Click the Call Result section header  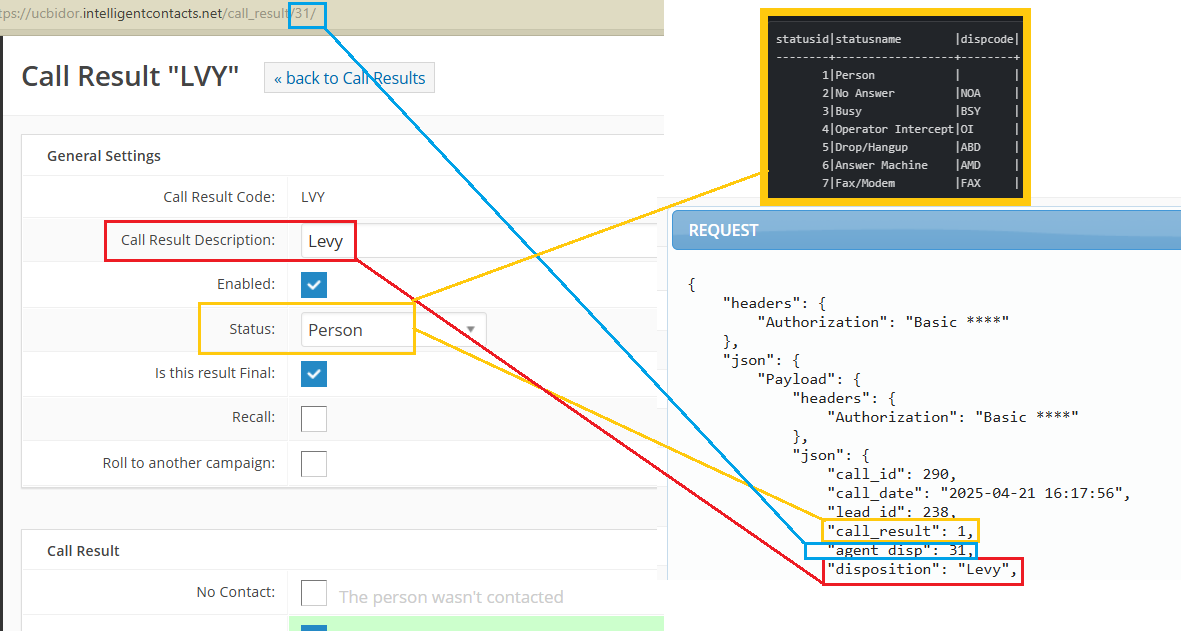pos(83,551)
